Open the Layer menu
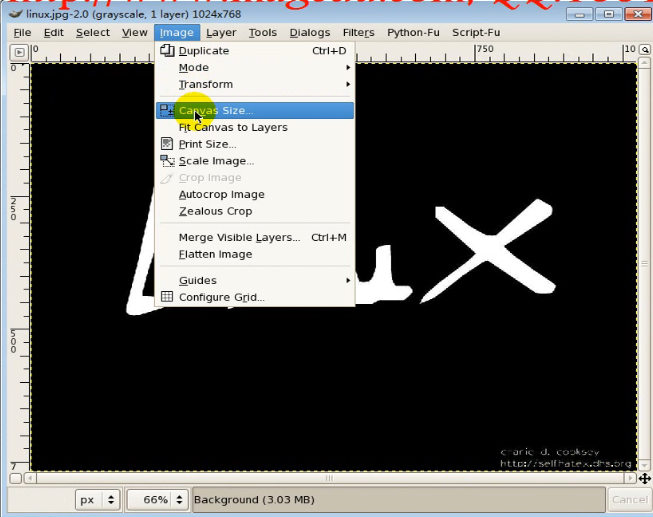 tap(221, 32)
